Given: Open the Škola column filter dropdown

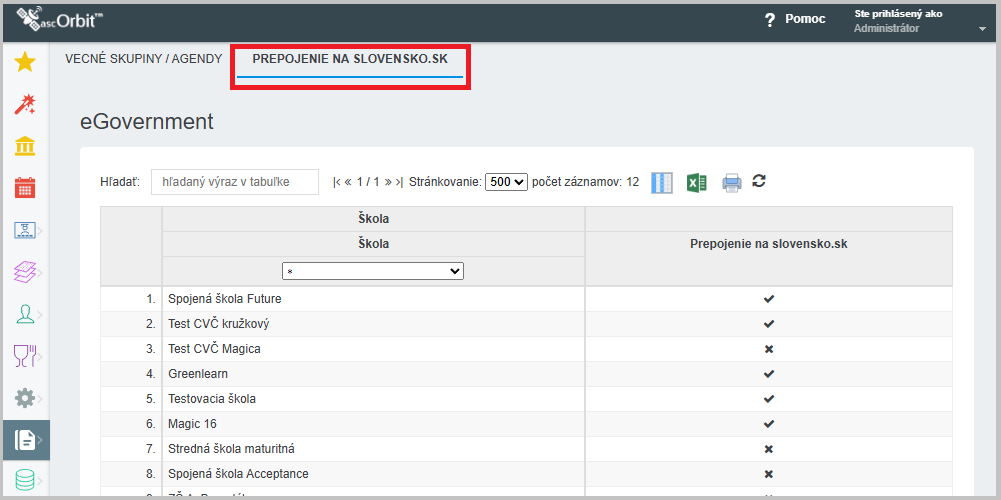Looking at the screenshot, I should [x=373, y=271].
